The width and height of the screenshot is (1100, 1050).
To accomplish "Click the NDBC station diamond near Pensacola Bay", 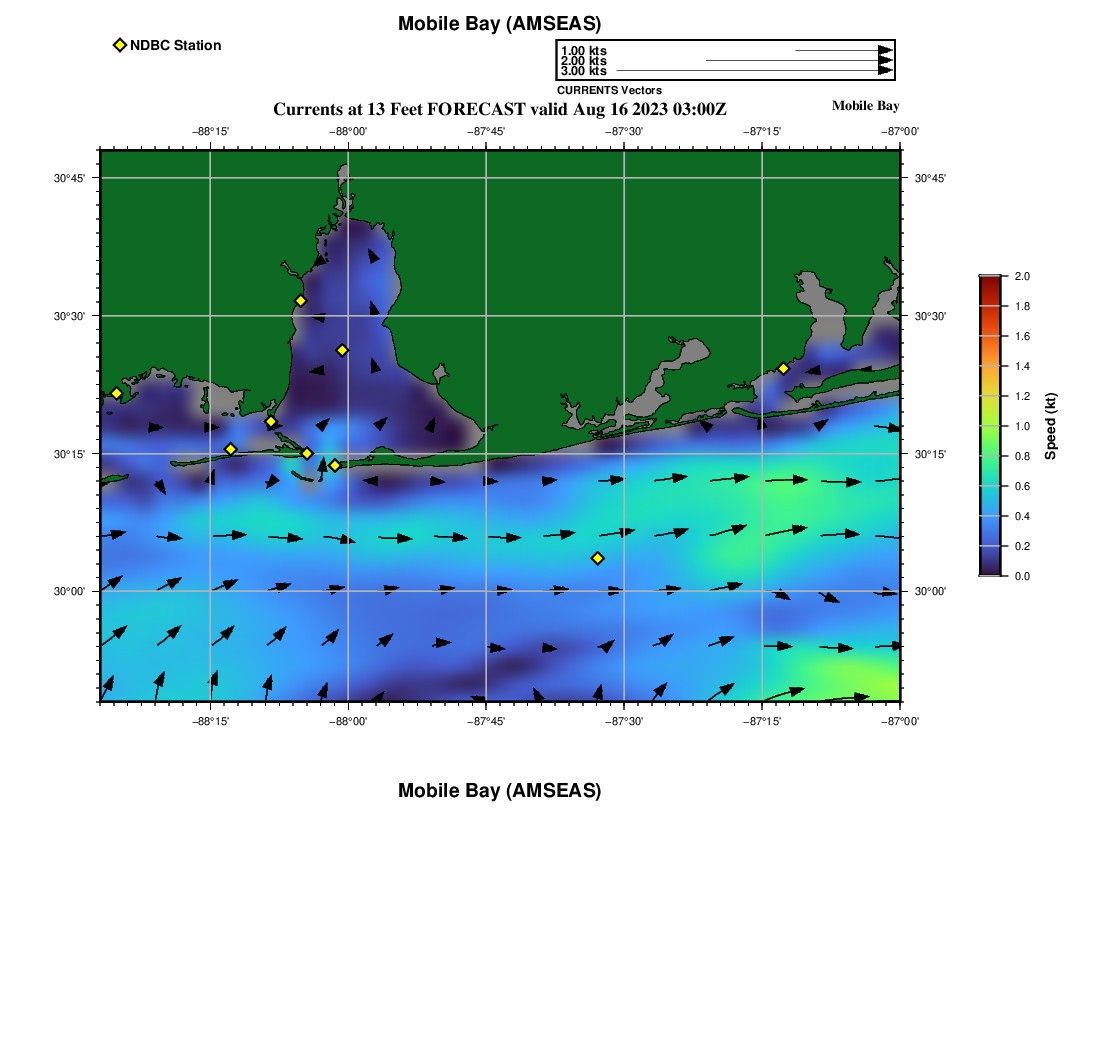I will pos(783,369).
